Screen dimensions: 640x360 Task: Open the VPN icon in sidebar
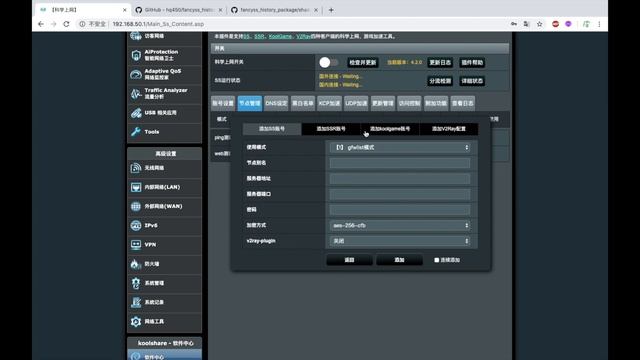click(136, 244)
